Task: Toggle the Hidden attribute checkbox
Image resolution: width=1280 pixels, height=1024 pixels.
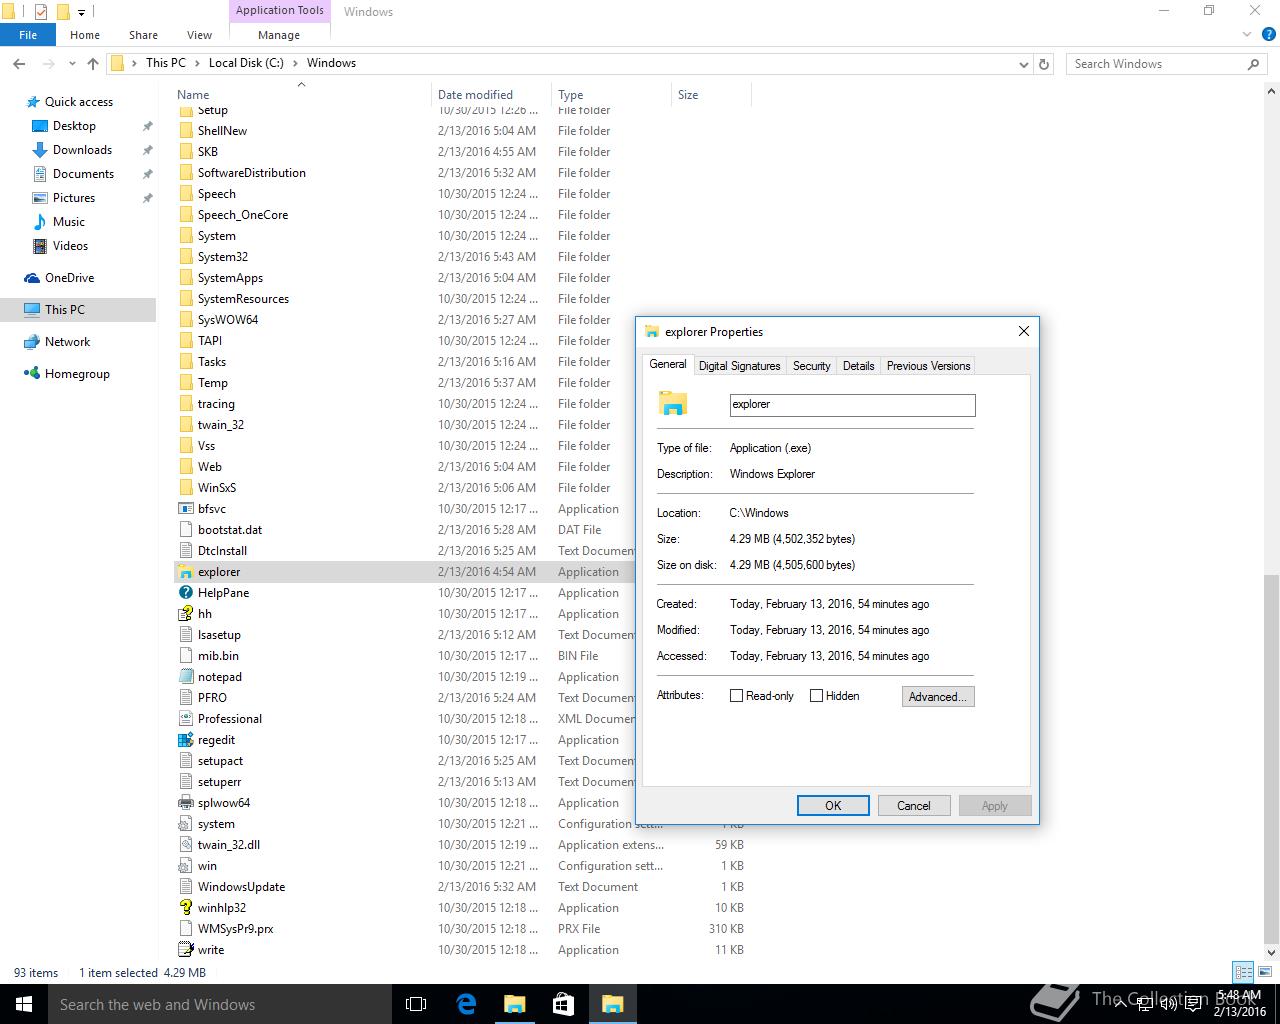Action: [816, 696]
